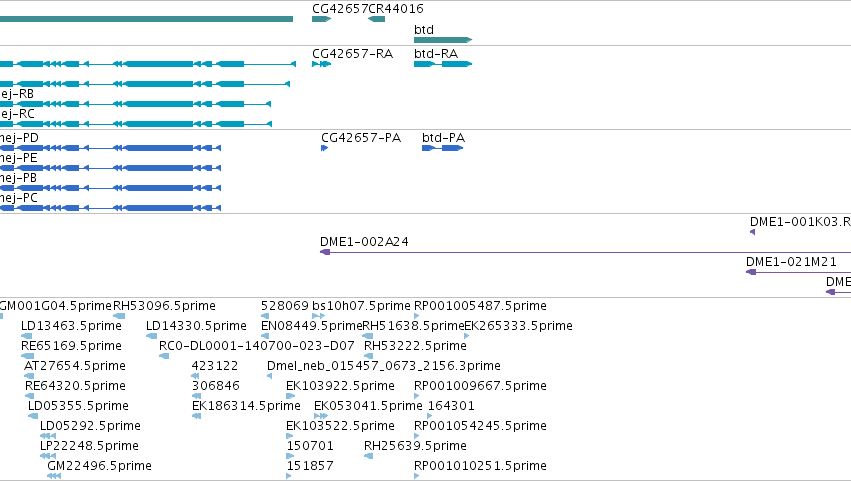The height and width of the screenshot is (481, 851).
Task: Select the nej-PC protein label
Action: tap(18, 198)
